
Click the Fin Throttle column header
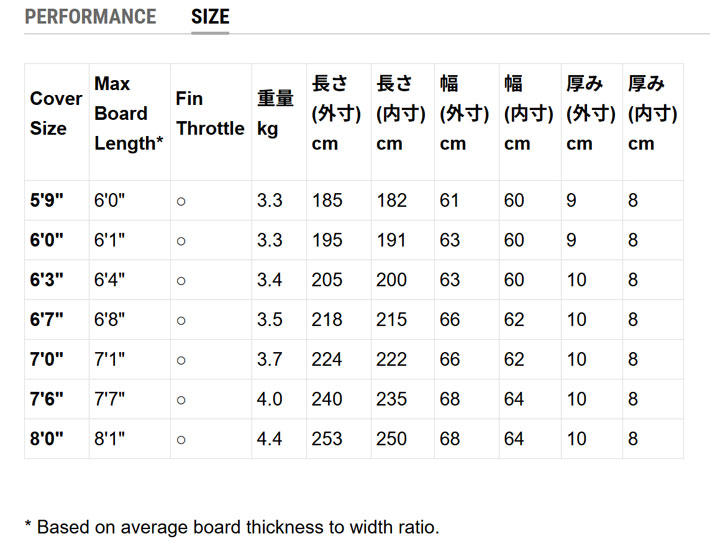[209, 114]
